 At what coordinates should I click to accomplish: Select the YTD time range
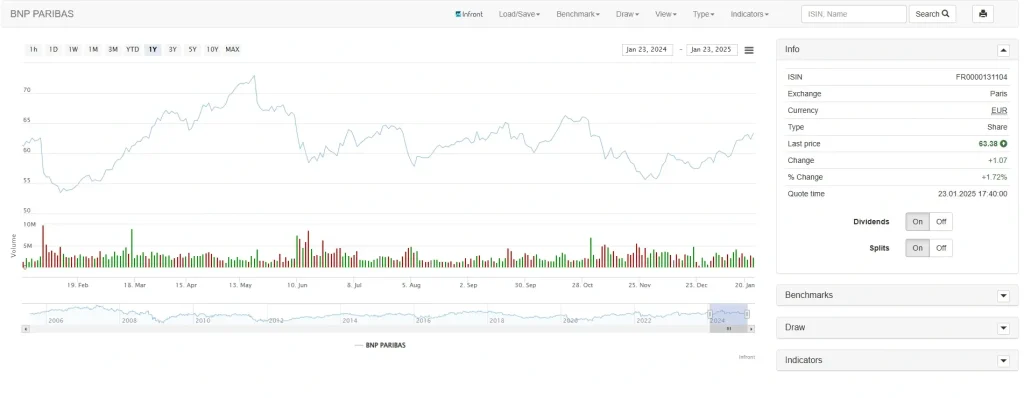pos(133,50)
